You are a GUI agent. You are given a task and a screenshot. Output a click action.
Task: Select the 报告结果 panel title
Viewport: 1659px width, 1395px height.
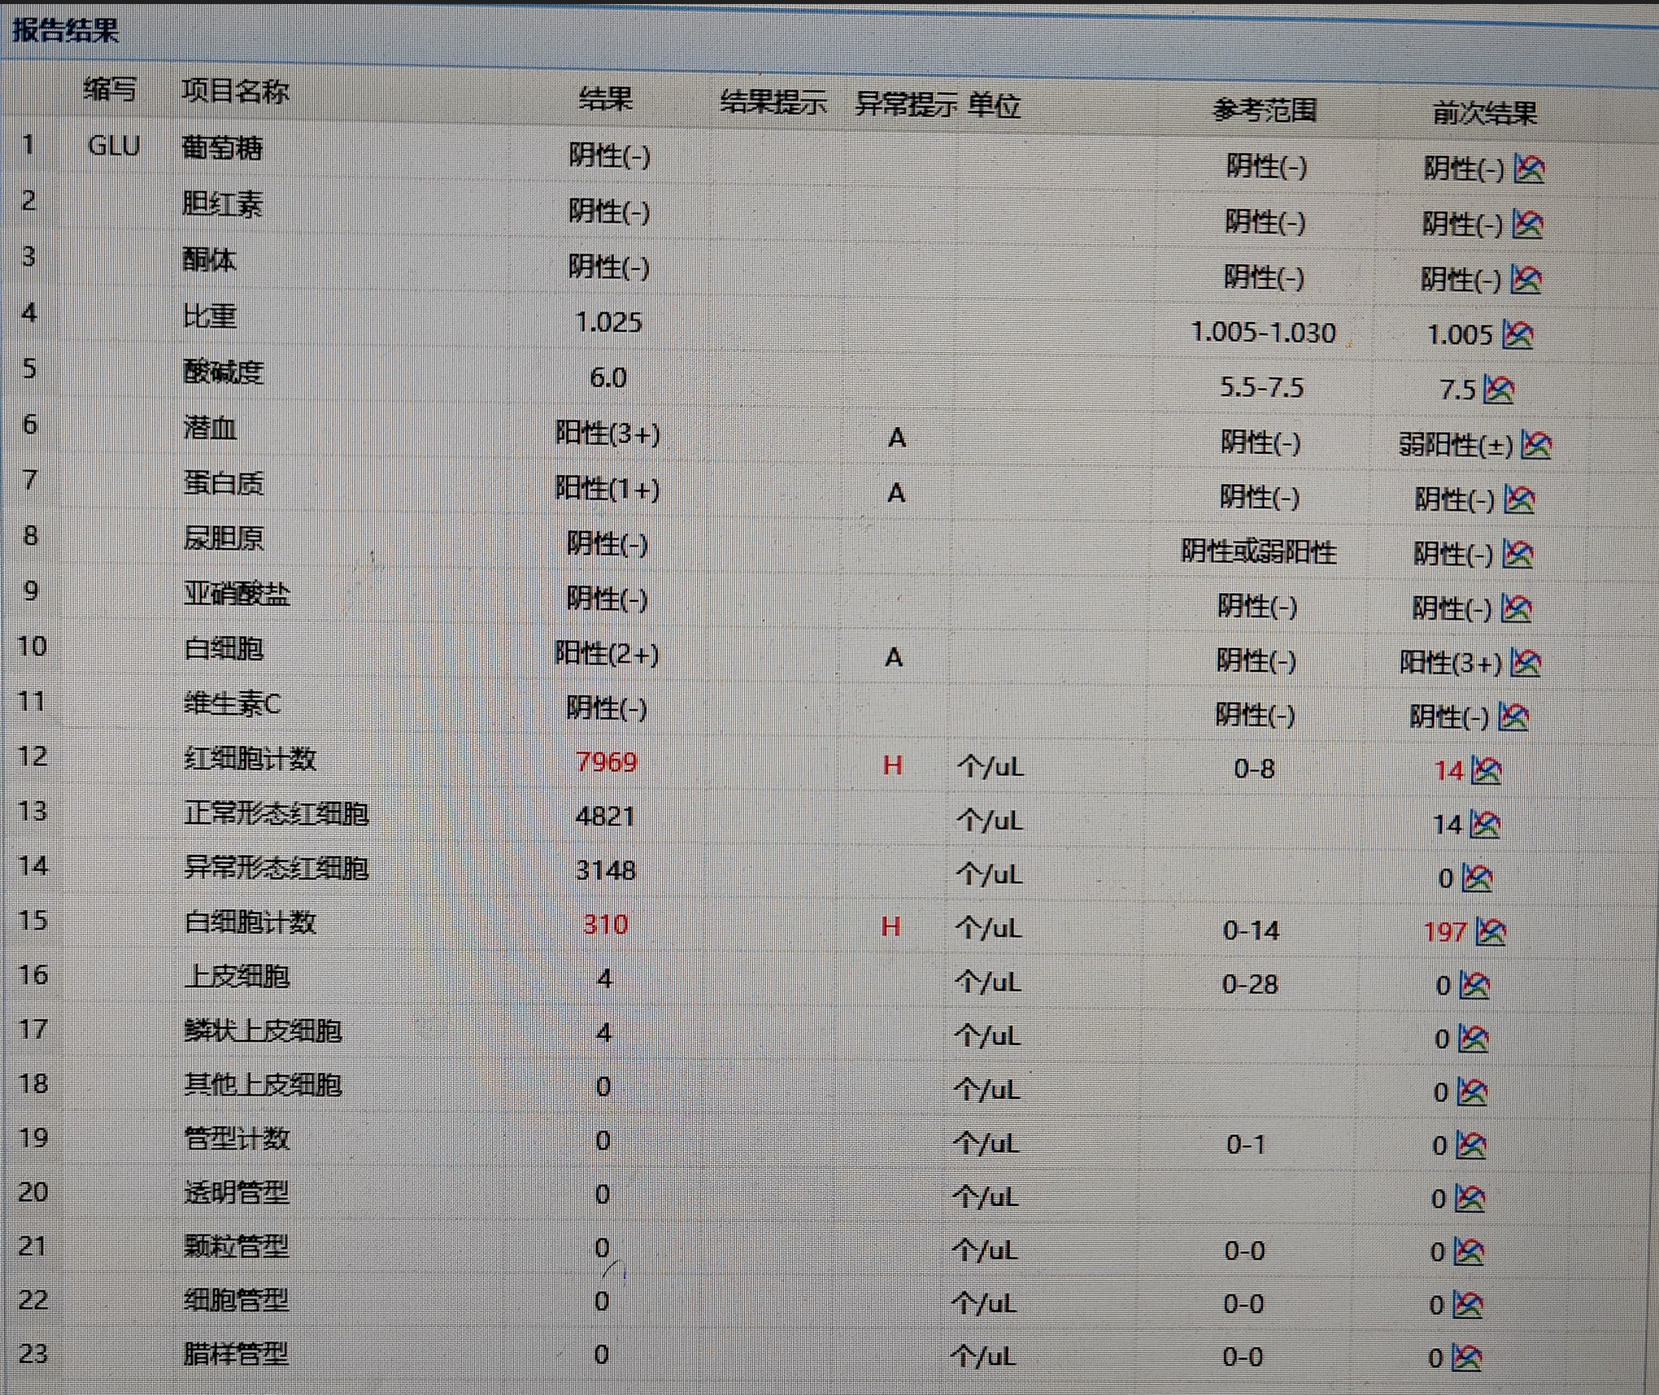pos(66,30)
